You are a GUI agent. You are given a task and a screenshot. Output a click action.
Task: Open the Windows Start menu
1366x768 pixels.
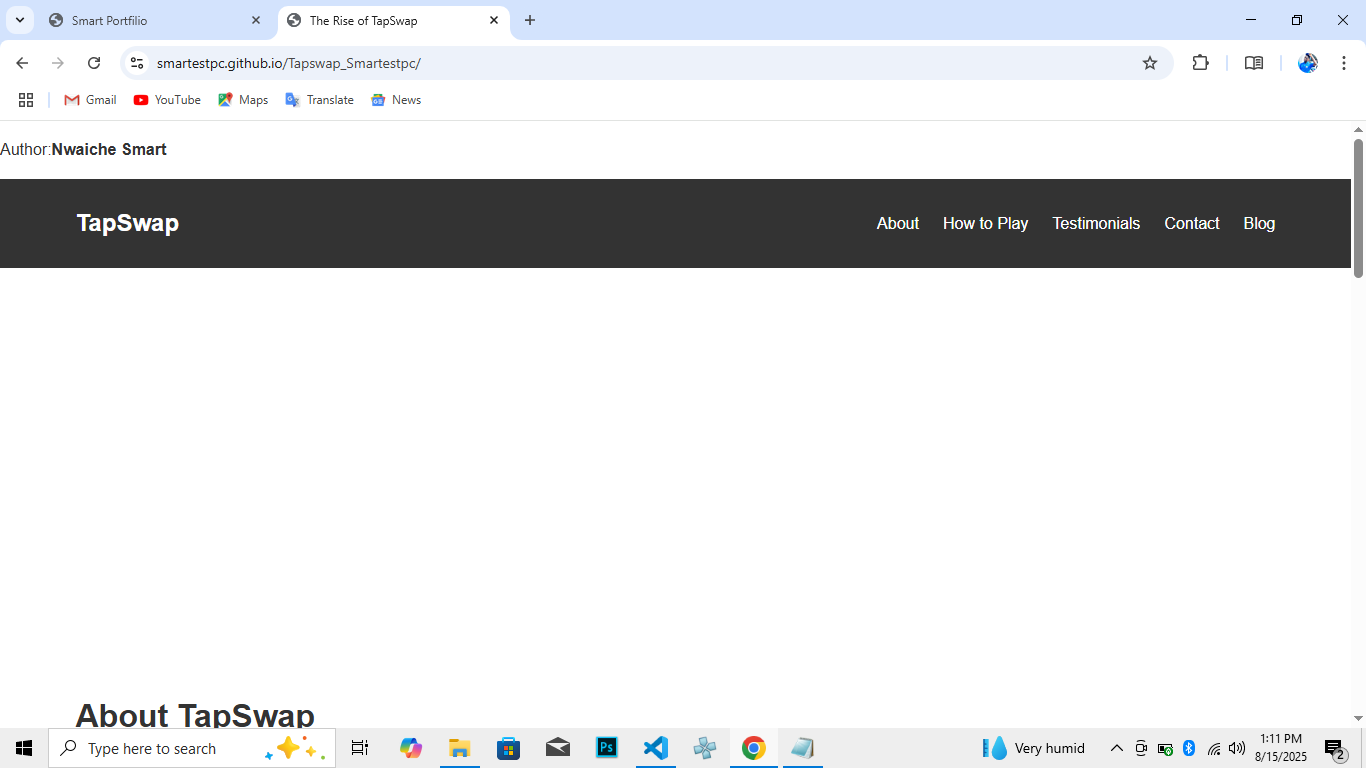coord(24,748)
